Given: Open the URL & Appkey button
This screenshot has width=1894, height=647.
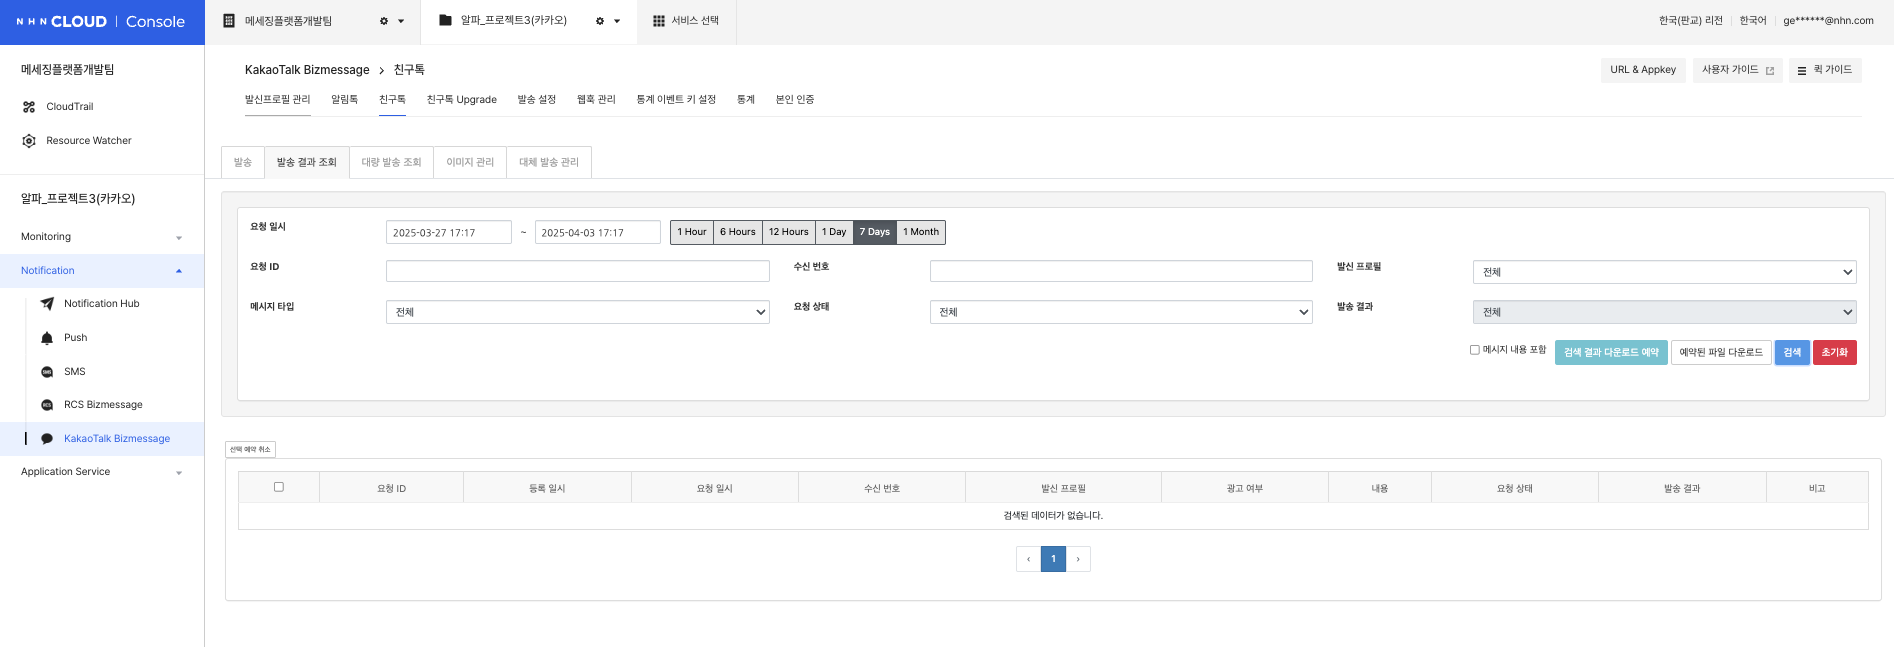Looking at the screenshot, I should click(1643, 70).
